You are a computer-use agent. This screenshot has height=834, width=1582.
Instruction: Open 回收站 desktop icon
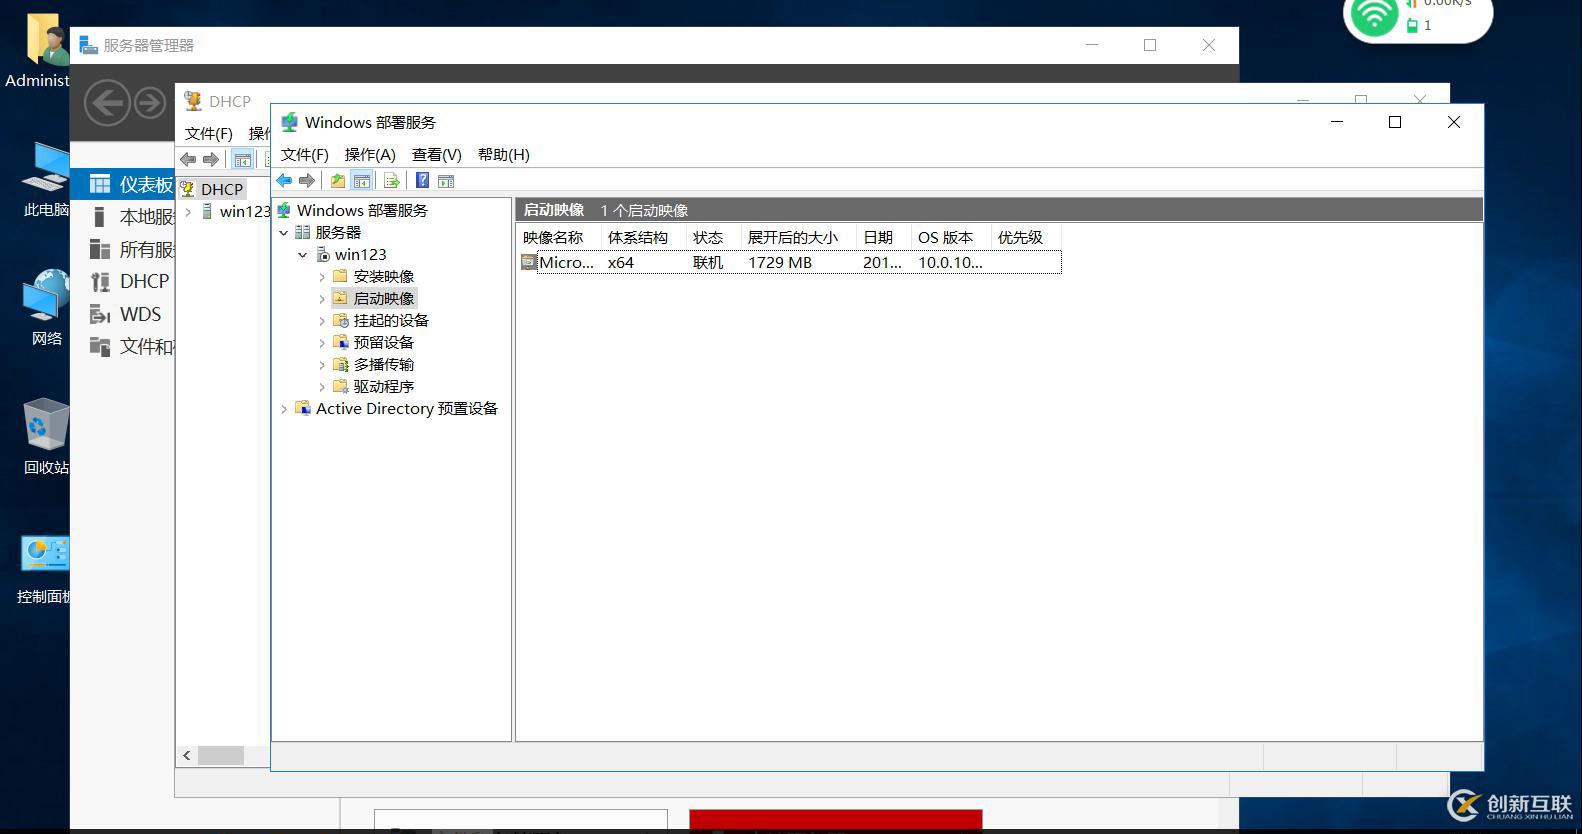(x=46, y=437)
